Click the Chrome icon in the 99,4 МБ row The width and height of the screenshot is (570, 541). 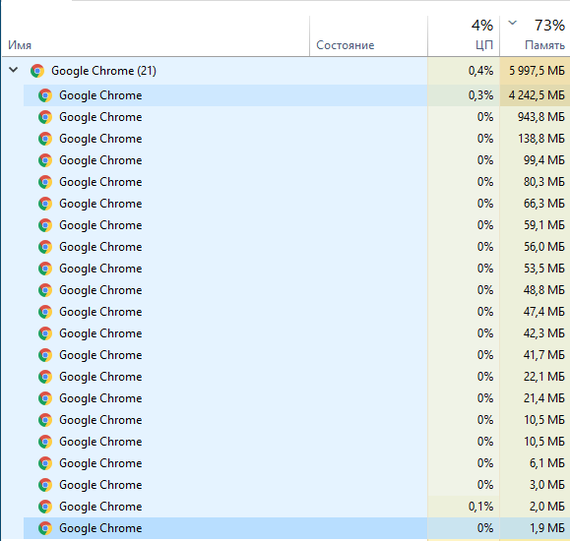coord(45,160)
